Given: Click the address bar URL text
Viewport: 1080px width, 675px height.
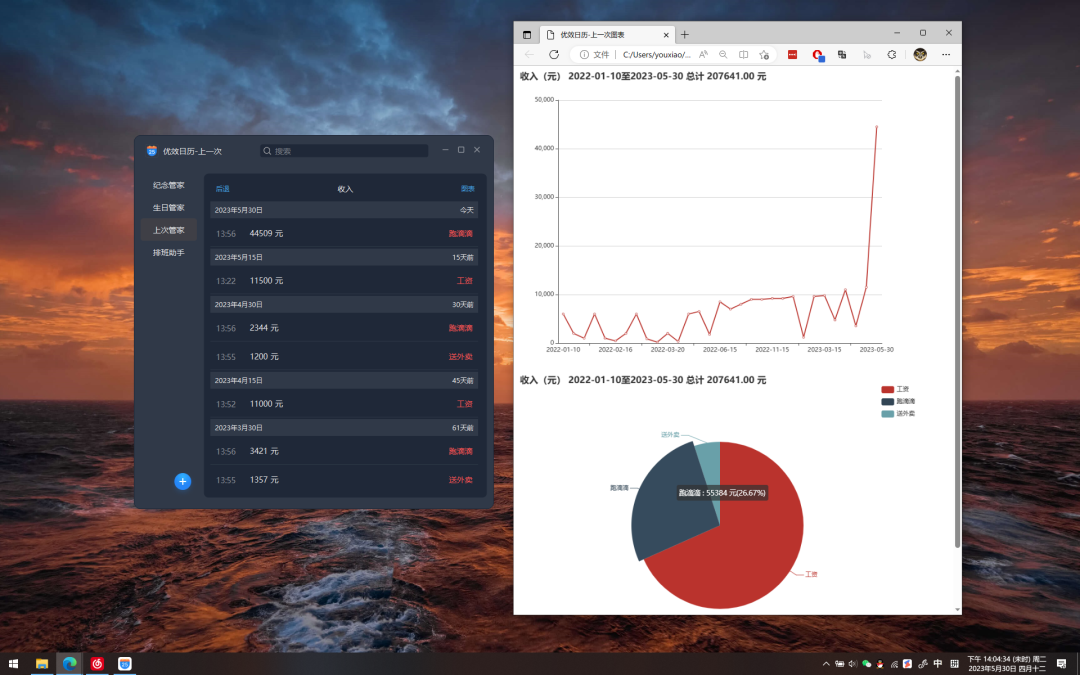Looking at the screenshot, I should click(656, 54).
